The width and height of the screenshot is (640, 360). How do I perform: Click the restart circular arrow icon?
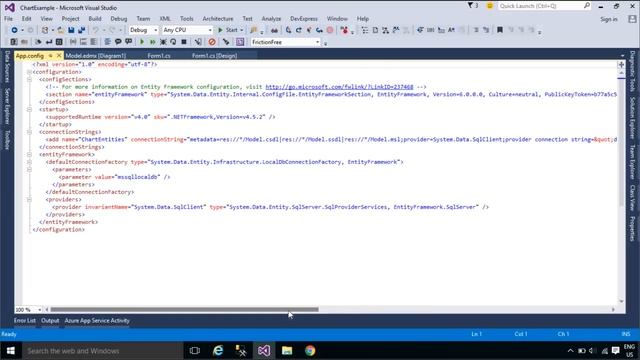(173, 42)
